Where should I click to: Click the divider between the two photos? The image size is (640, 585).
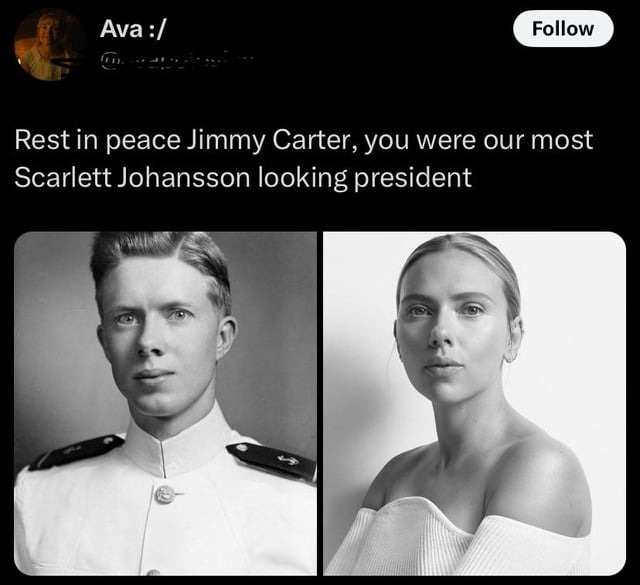tap(320, 403)
